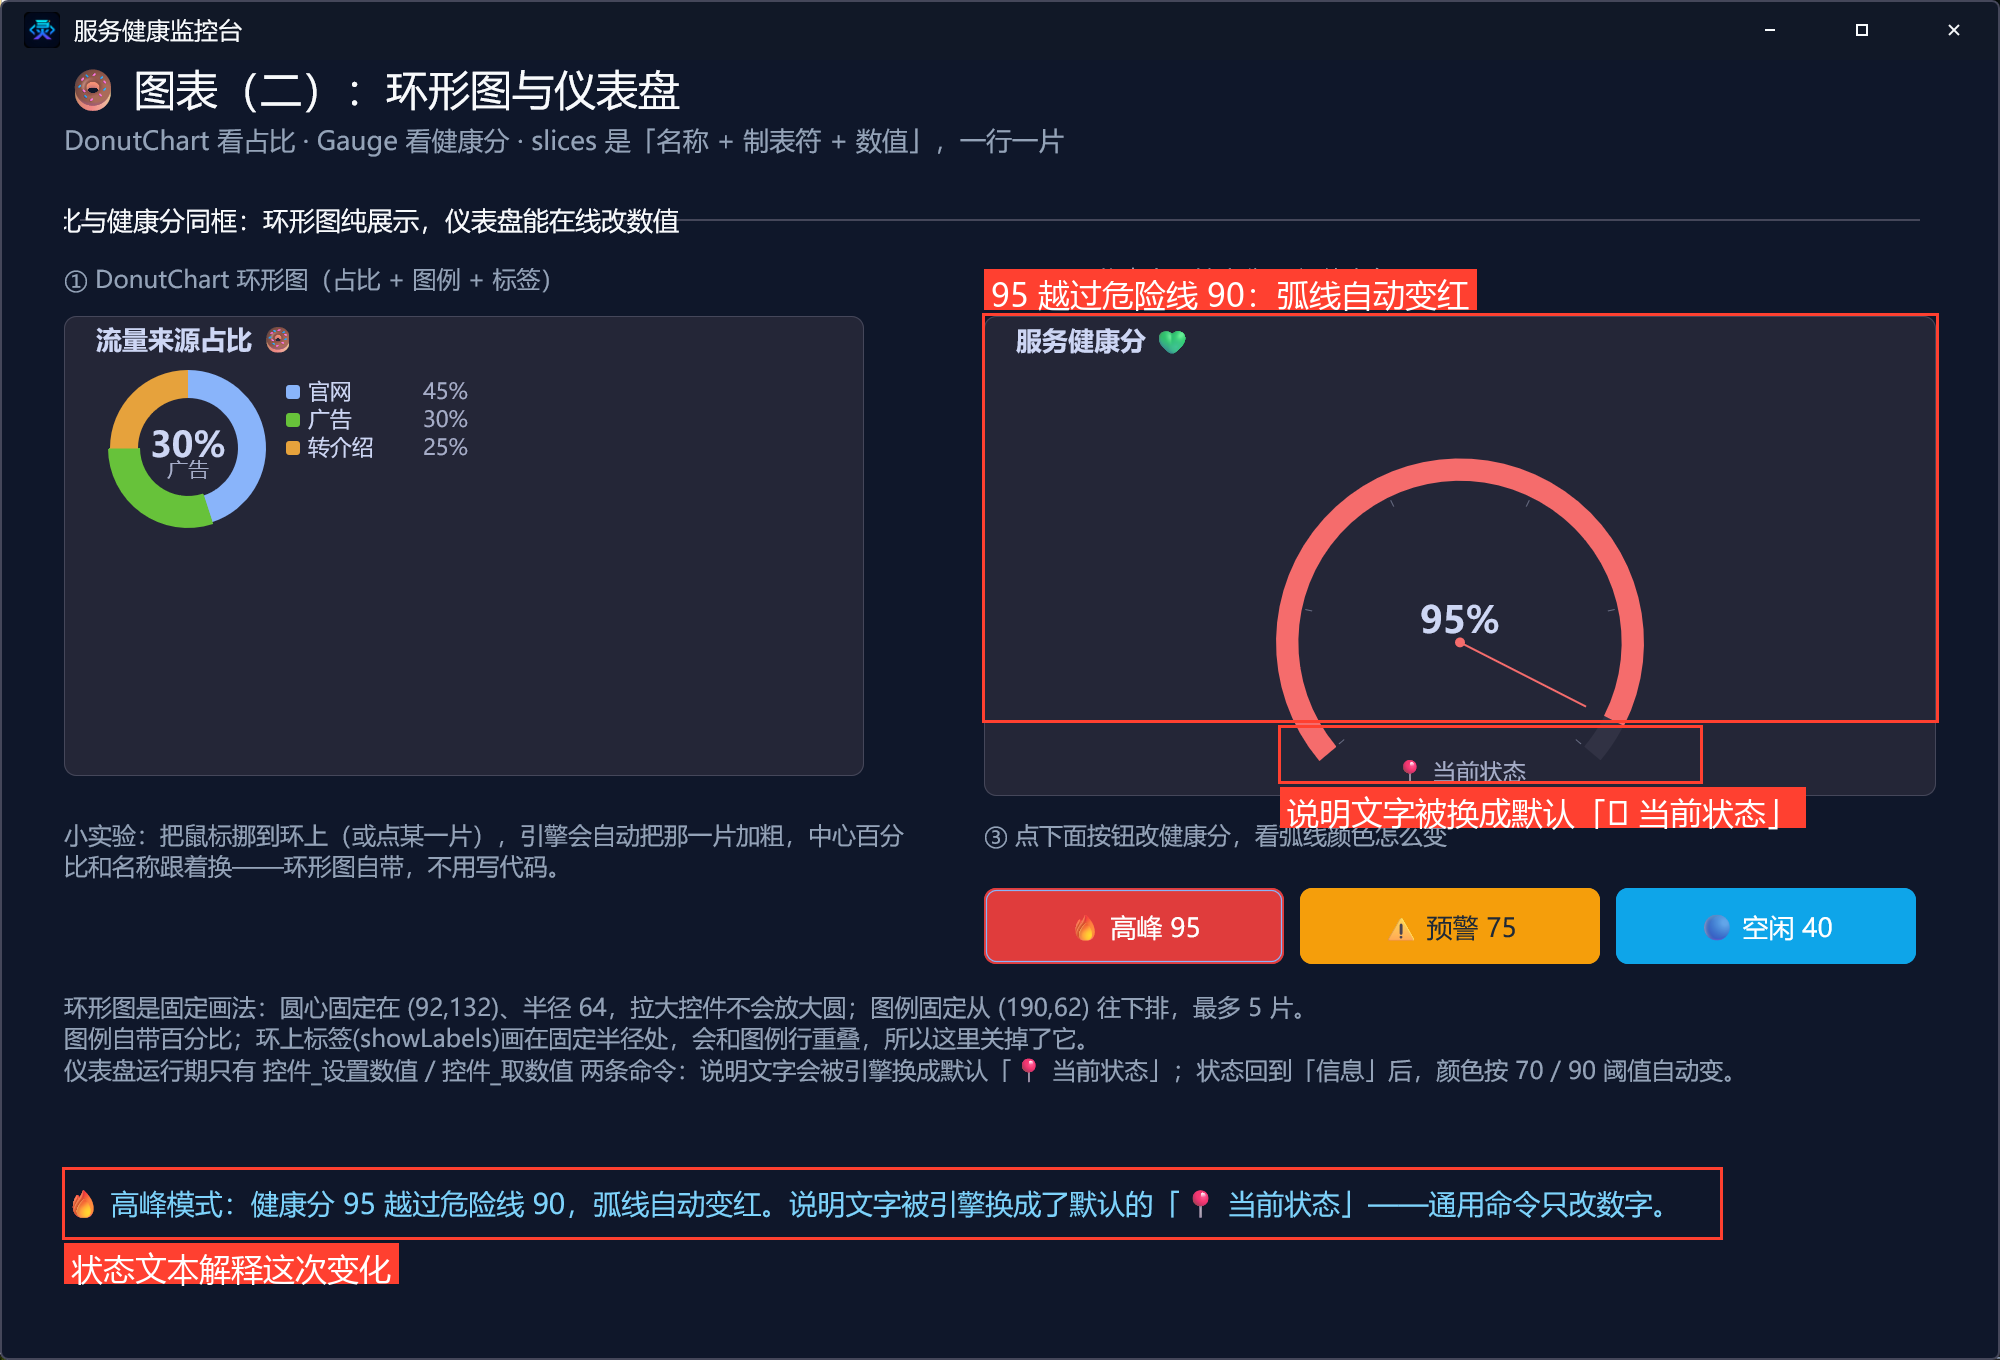Minimize the 服务健康监控台 window
The height and width of the screenshot is (1360, 2000).
1770,30
